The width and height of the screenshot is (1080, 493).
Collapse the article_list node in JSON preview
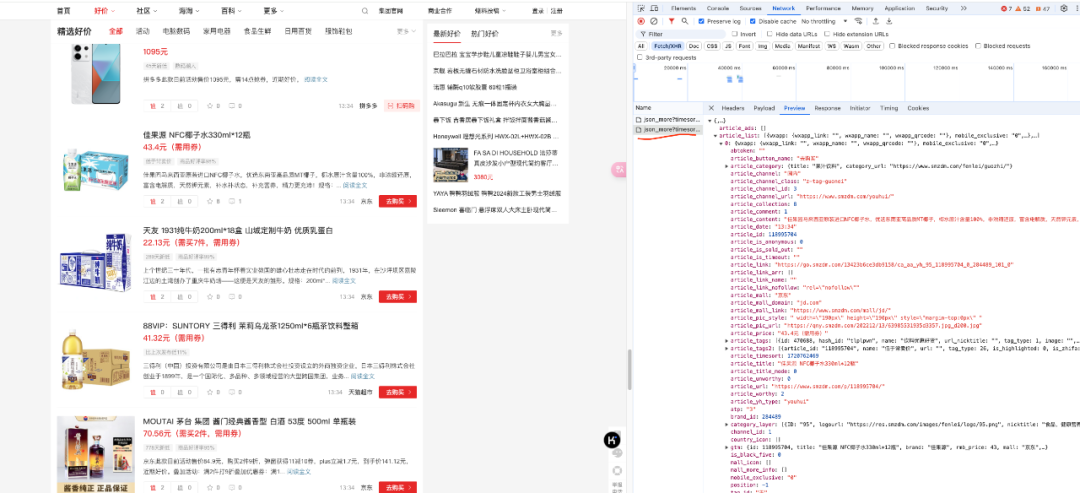click(x=715, y=136)
